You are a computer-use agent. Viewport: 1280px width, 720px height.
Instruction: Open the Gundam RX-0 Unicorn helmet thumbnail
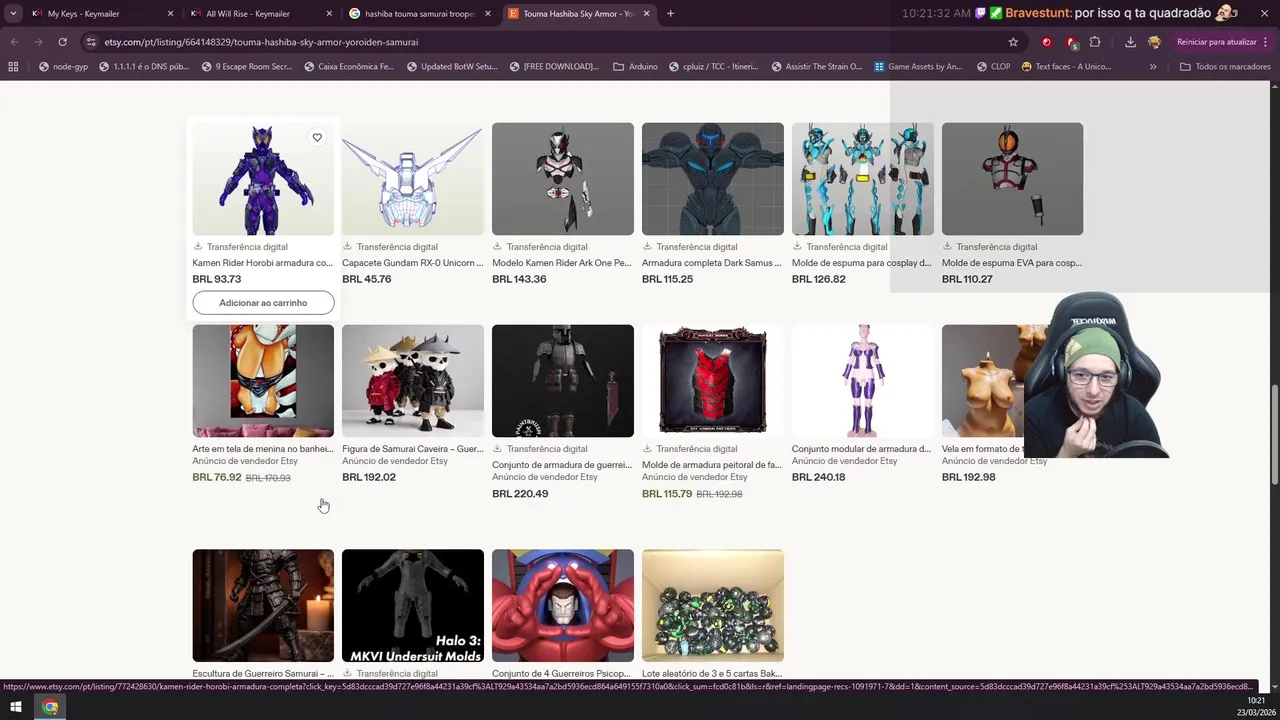click(x=413, y=179)
